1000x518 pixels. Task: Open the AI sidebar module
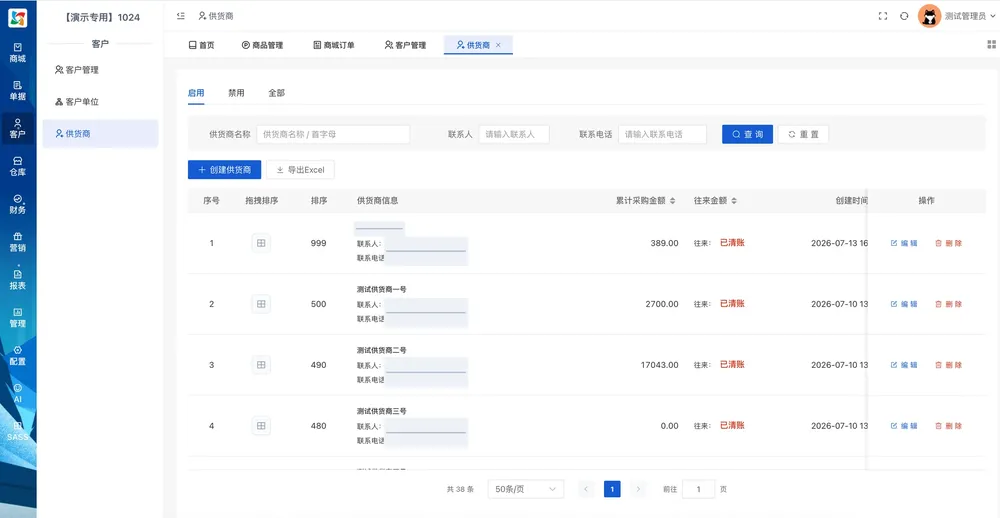point(18,393)
